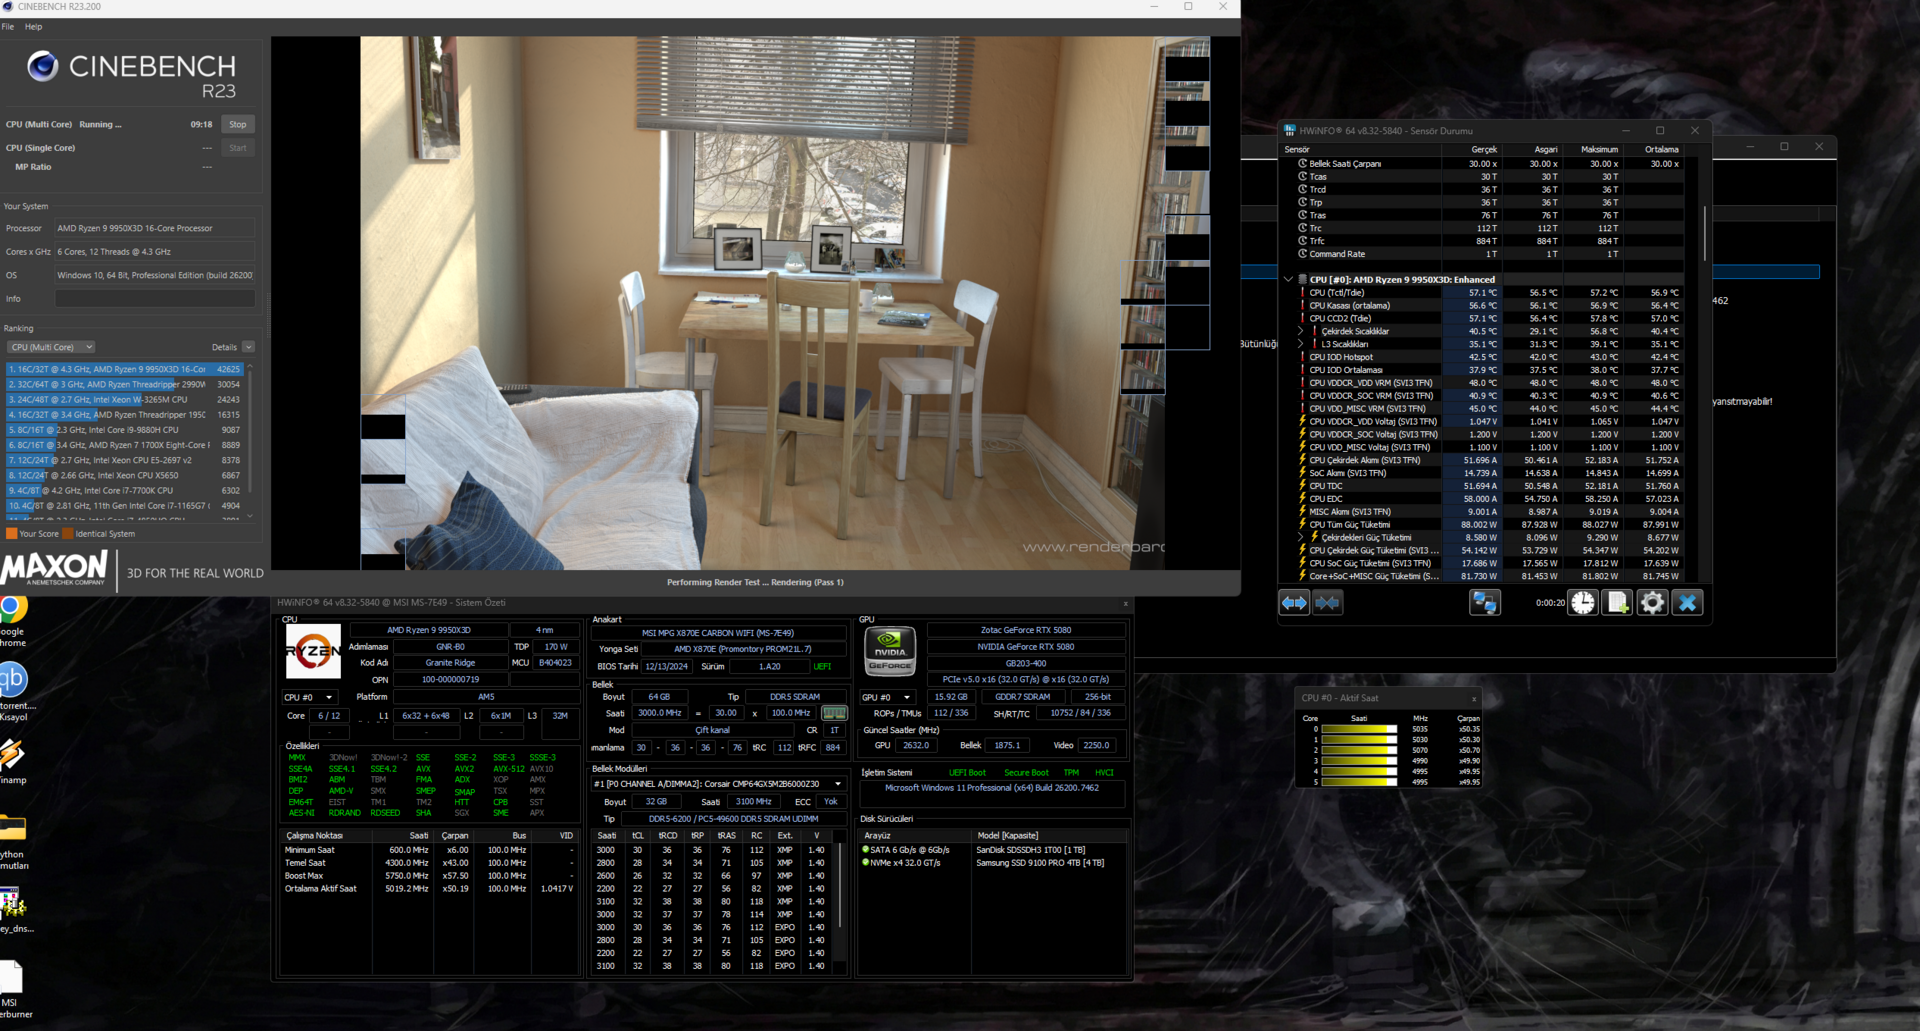Click the CPU Single Core Start button
1920x1031 pixels.
pyautogui.click(x=237, y=148)
